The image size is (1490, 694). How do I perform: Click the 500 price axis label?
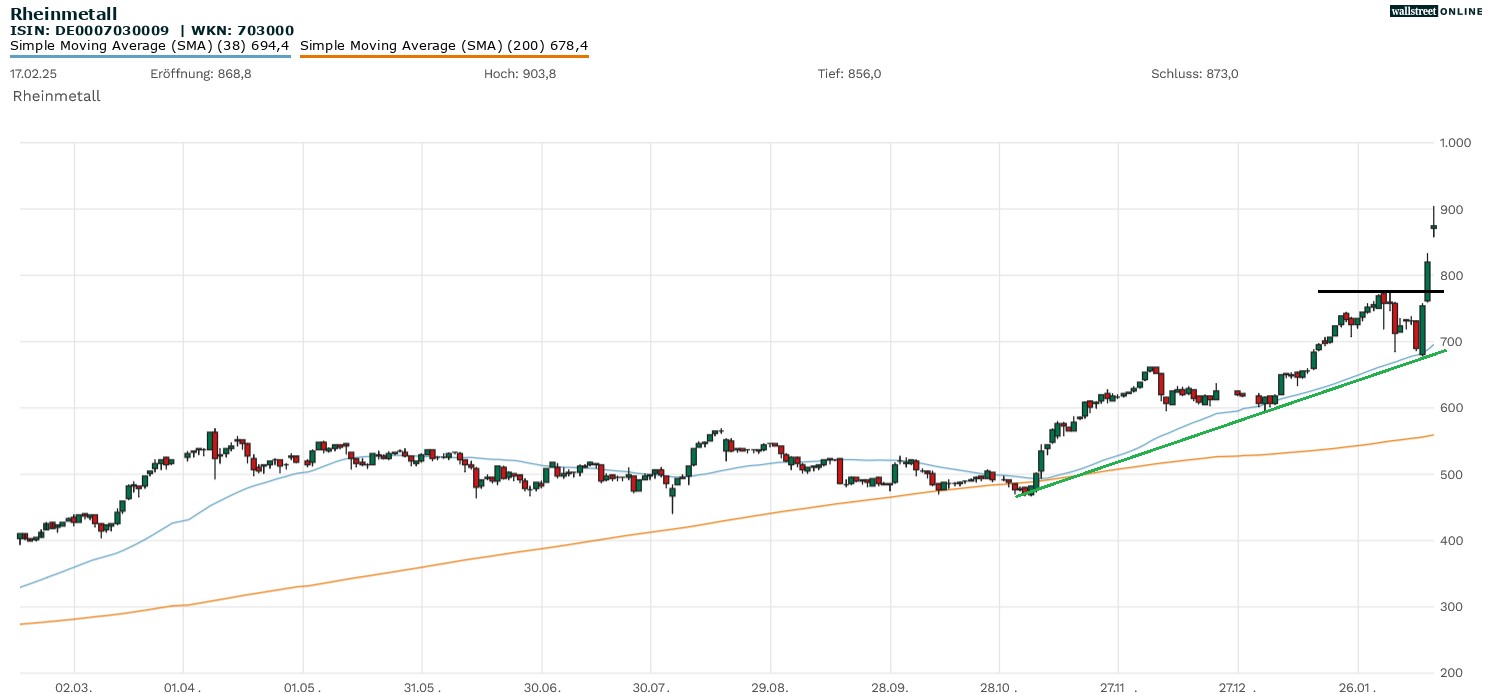coord(1450,474)
